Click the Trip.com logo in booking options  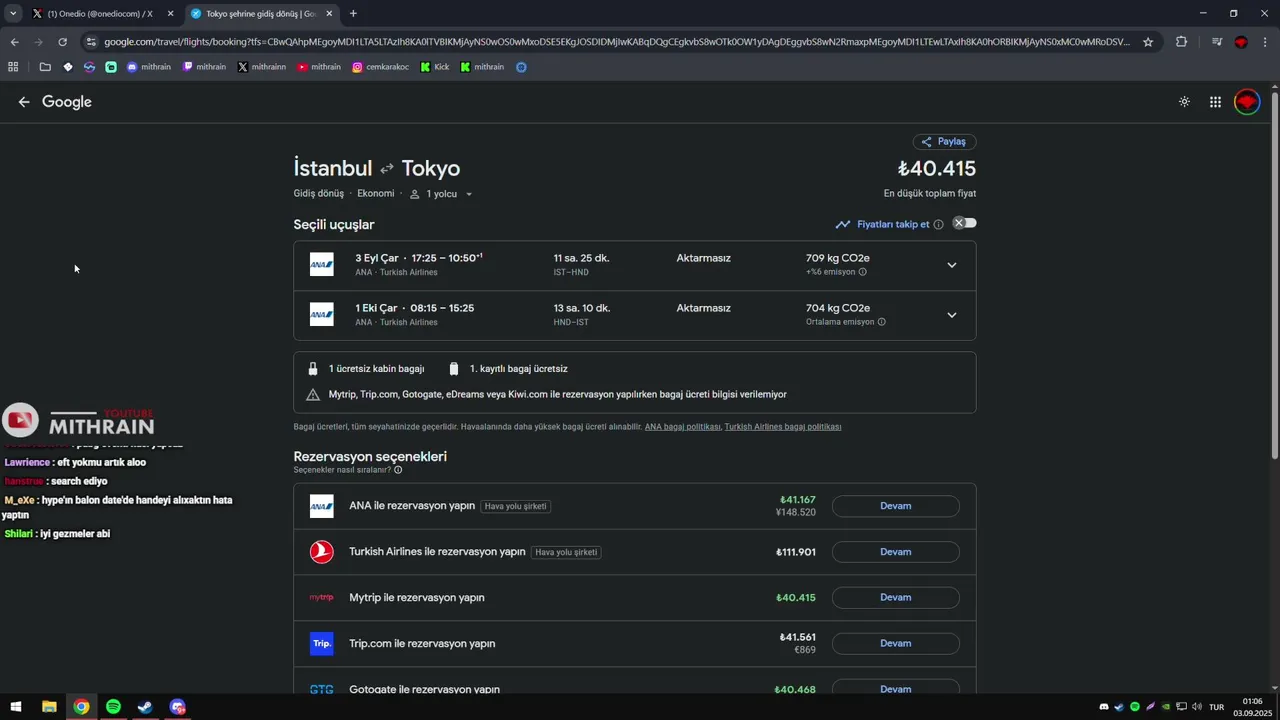pyautogui.click(x=321, y=644)
